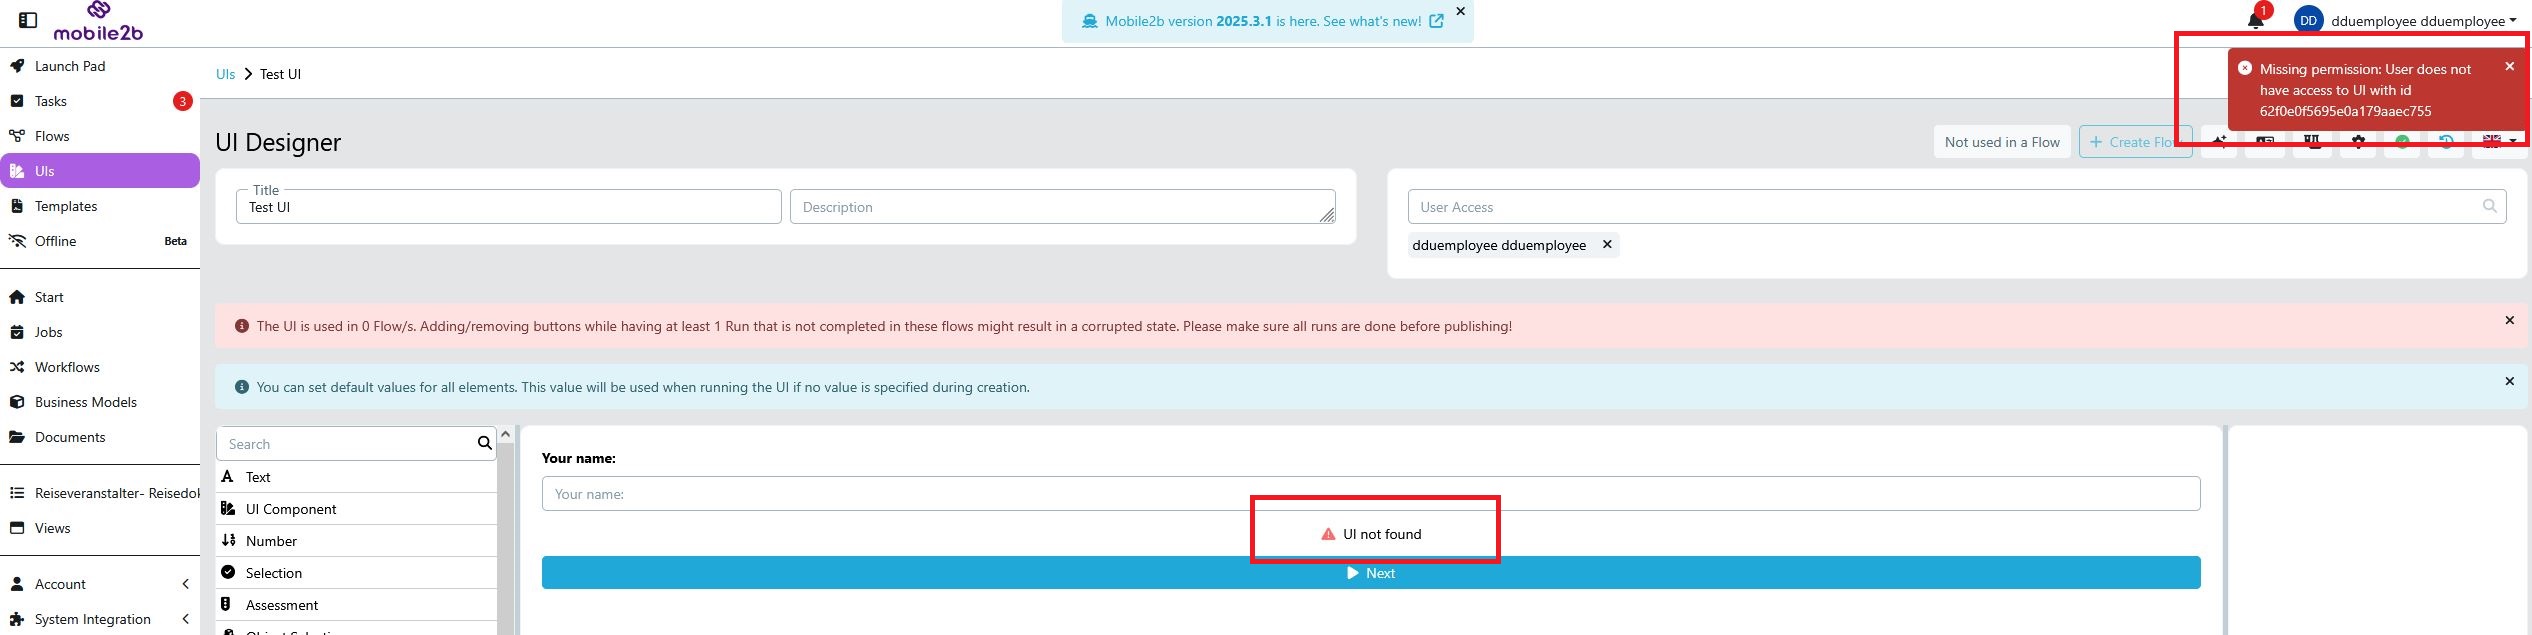The height and width of the screenshot is (635, 2532).
Task: Click the DD user avatar
Action: (2308, 21)
